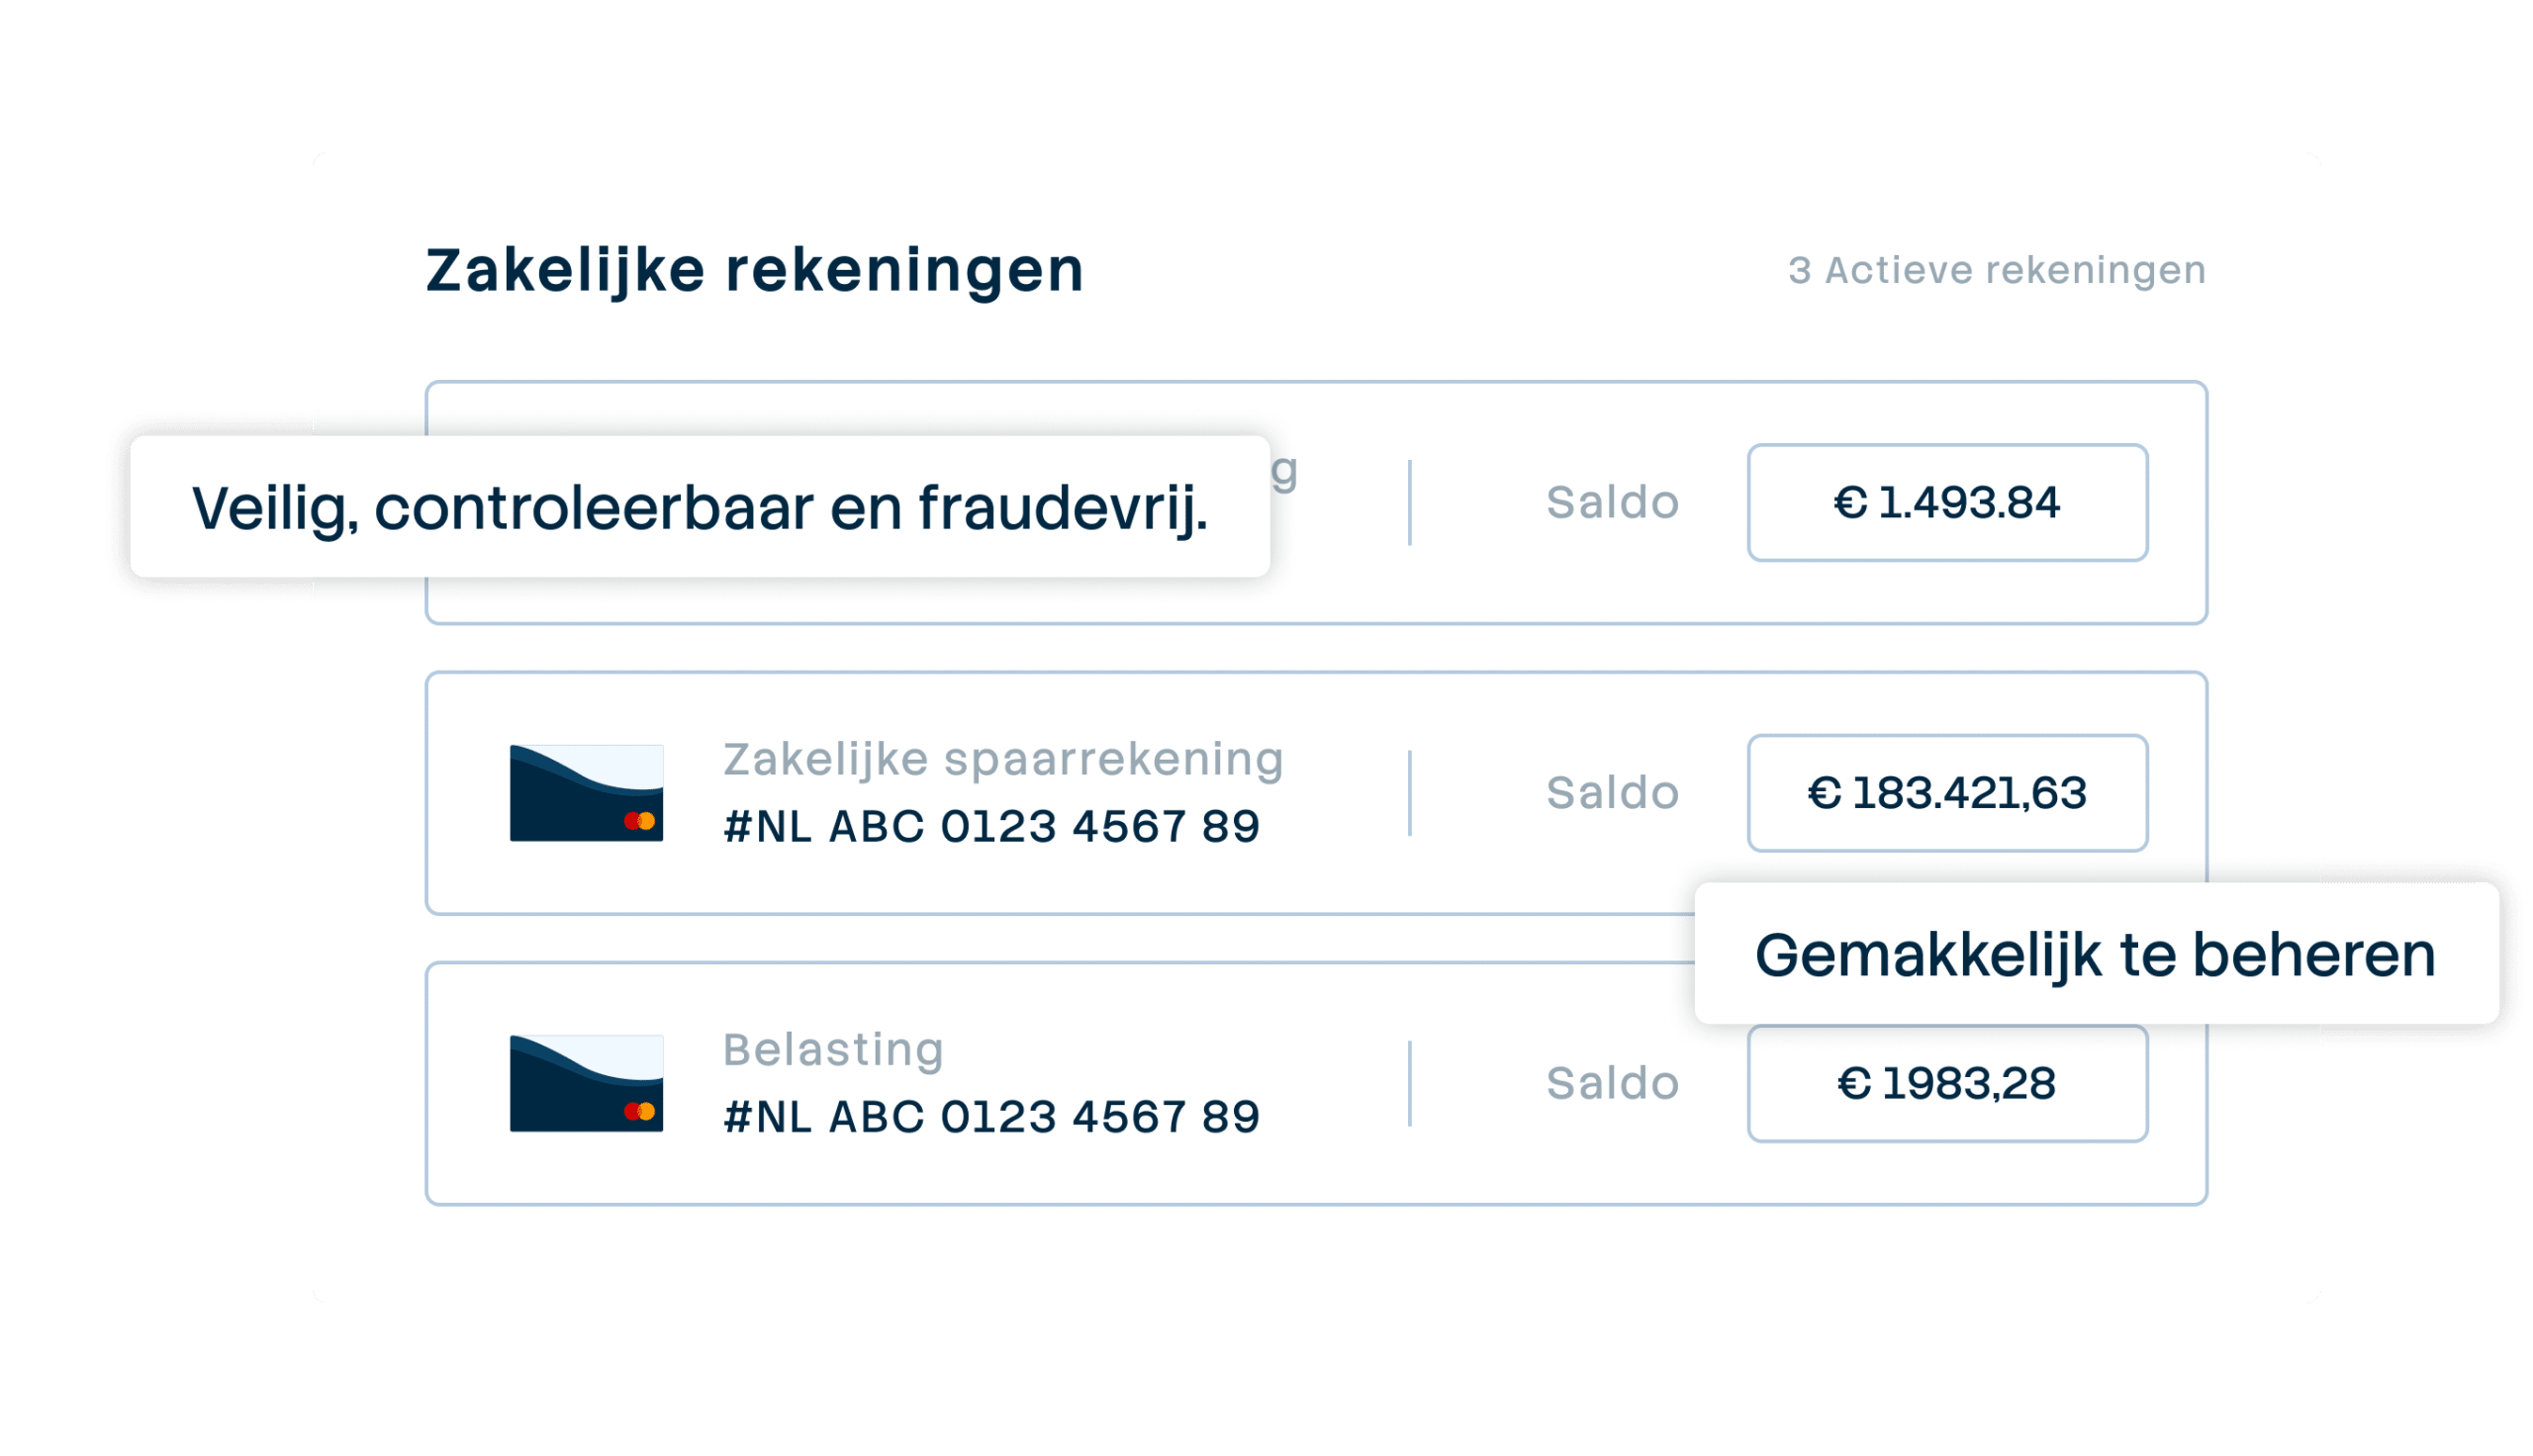Click Mastercard logo on the Belasting card
The width and height of the screenshot is (2533, 1456).
[639, 1111]
